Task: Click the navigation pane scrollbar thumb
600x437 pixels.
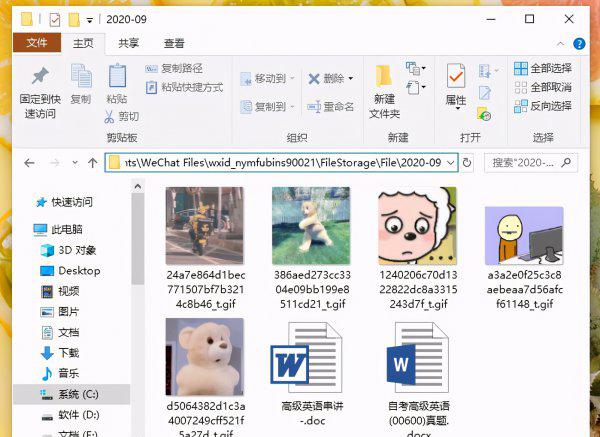Action: pyautogui.click(x=138, y=239)
